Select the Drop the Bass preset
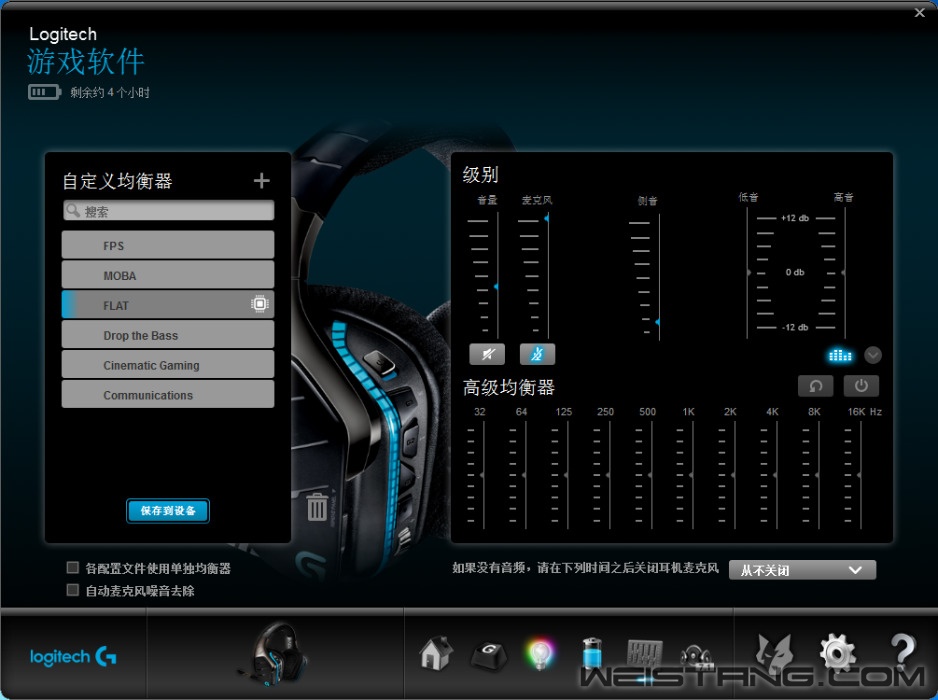Image resolution: width=938 pixels, height=700 pixels. pos(168,335)
